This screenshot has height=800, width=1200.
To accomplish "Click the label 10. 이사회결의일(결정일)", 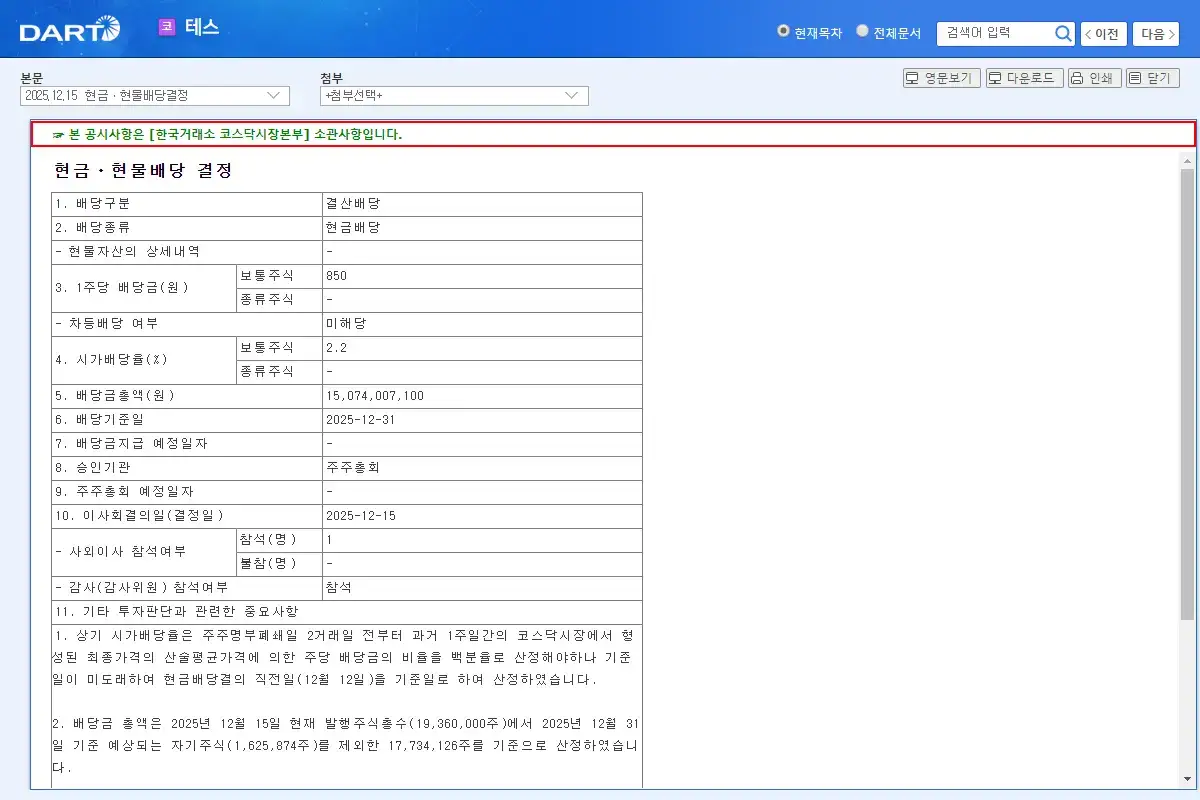I will 140,516.
